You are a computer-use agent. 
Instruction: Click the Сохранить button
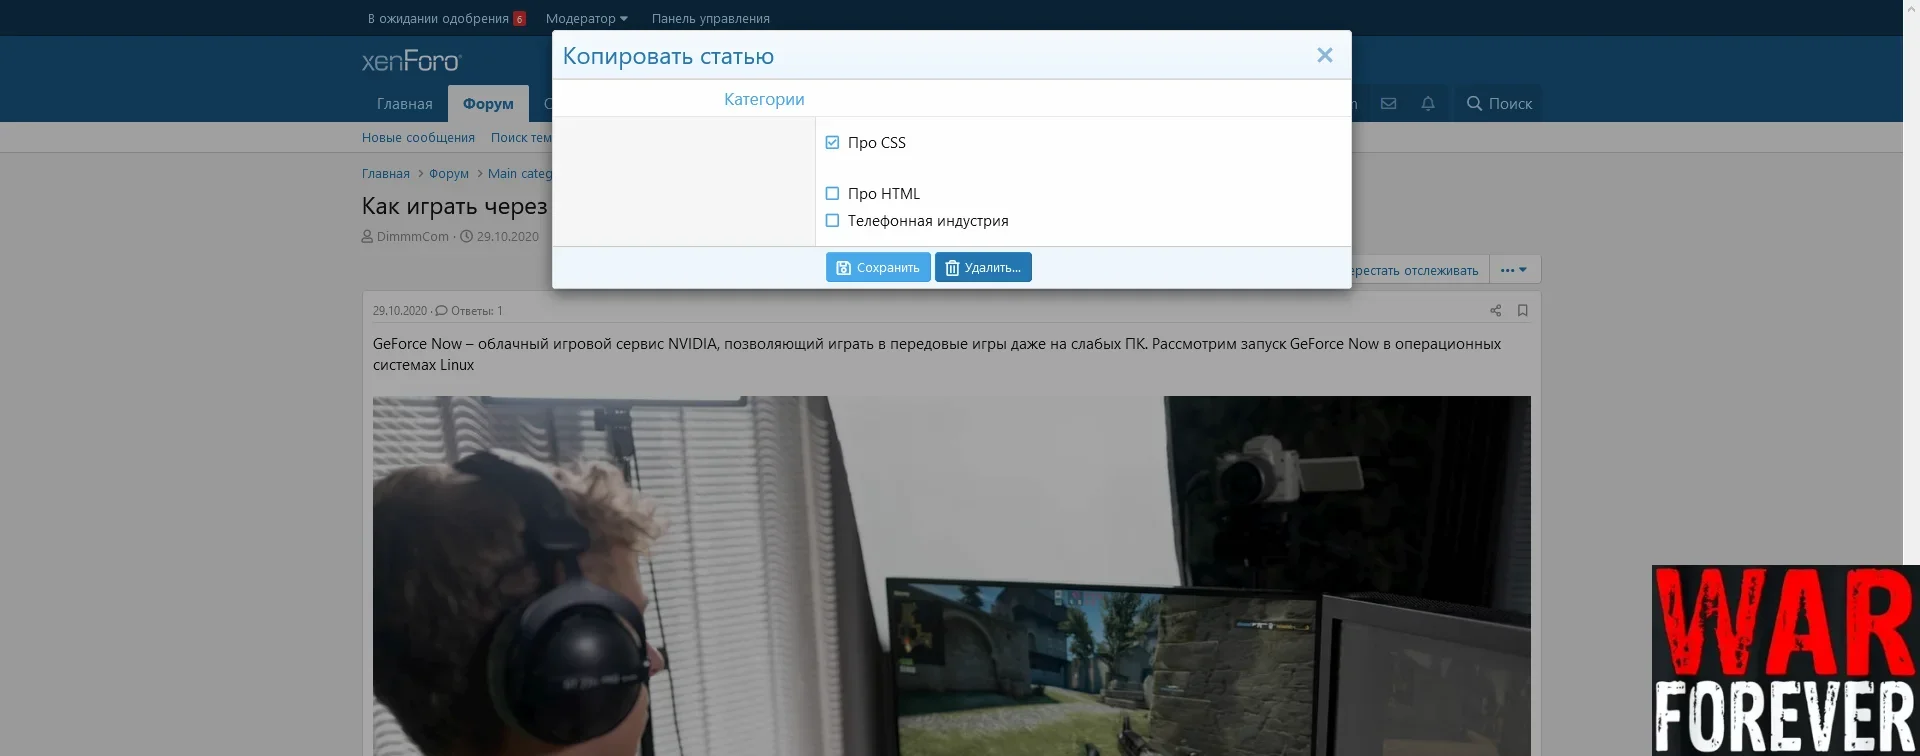[x=878, y=268]
